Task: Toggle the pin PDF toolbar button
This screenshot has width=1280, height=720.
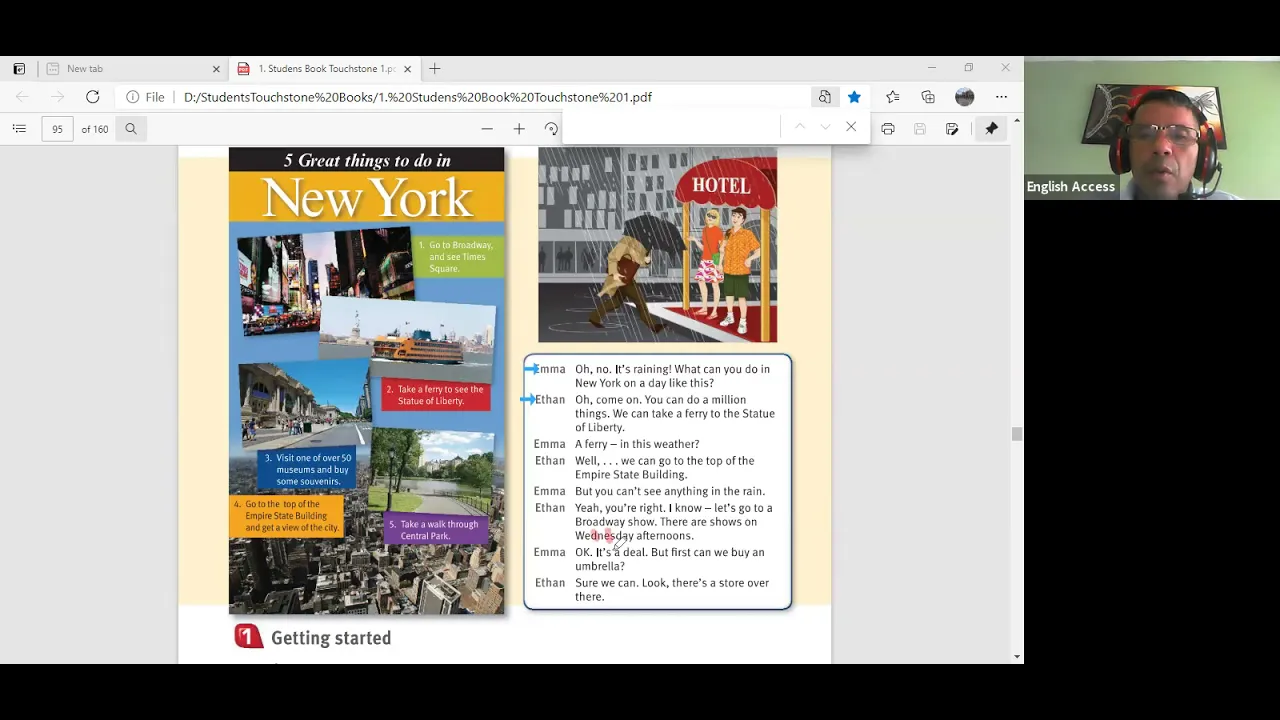Action: tap(991, 129)
